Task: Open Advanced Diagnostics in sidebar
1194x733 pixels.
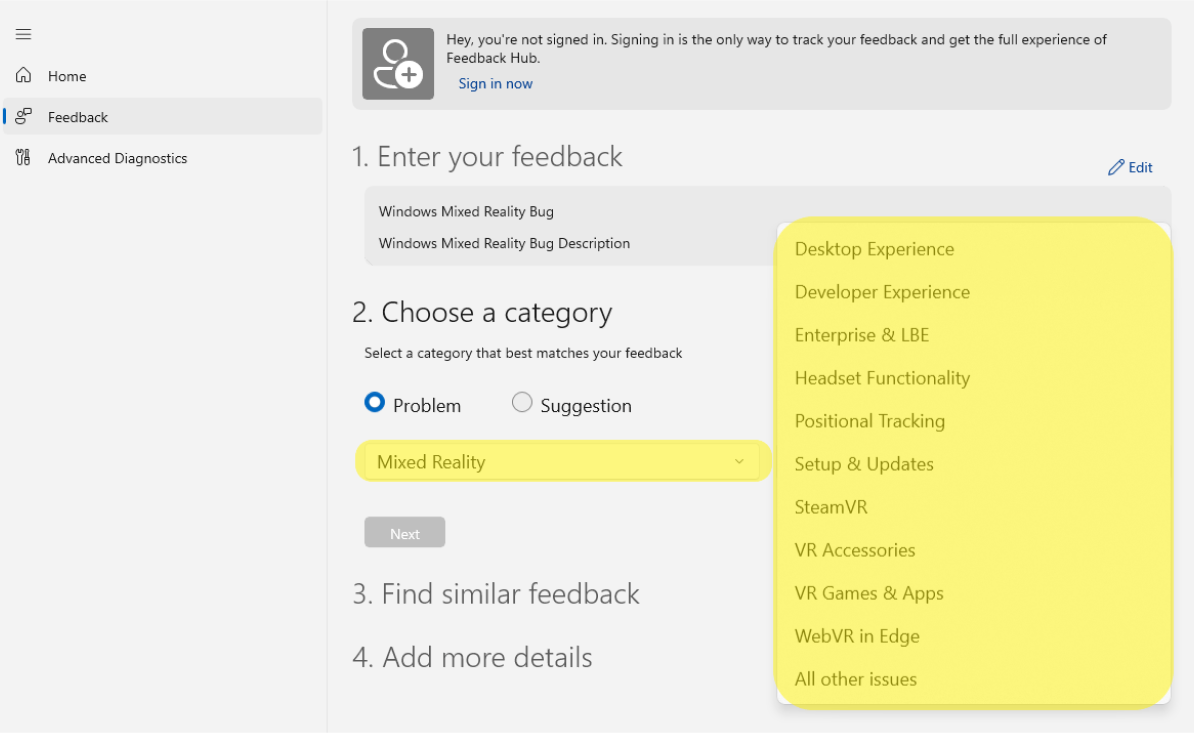Action: 162,158
